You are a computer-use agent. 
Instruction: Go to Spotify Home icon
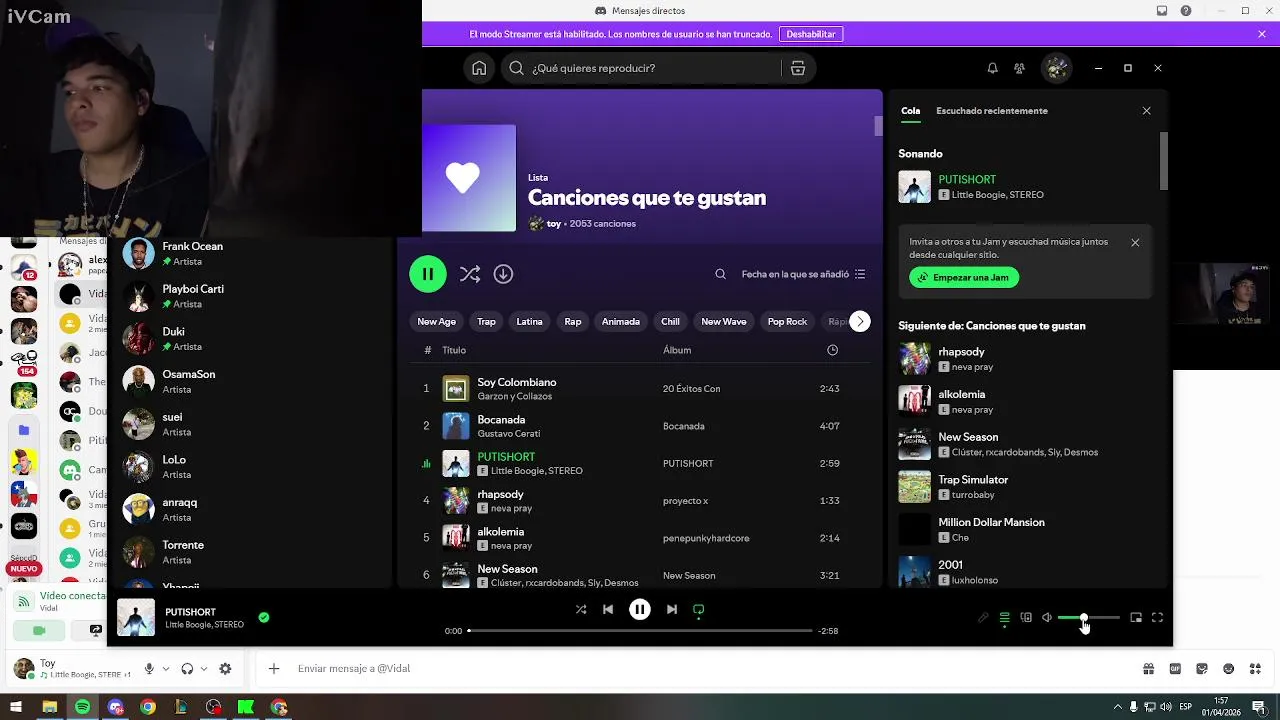click(479, 68)
